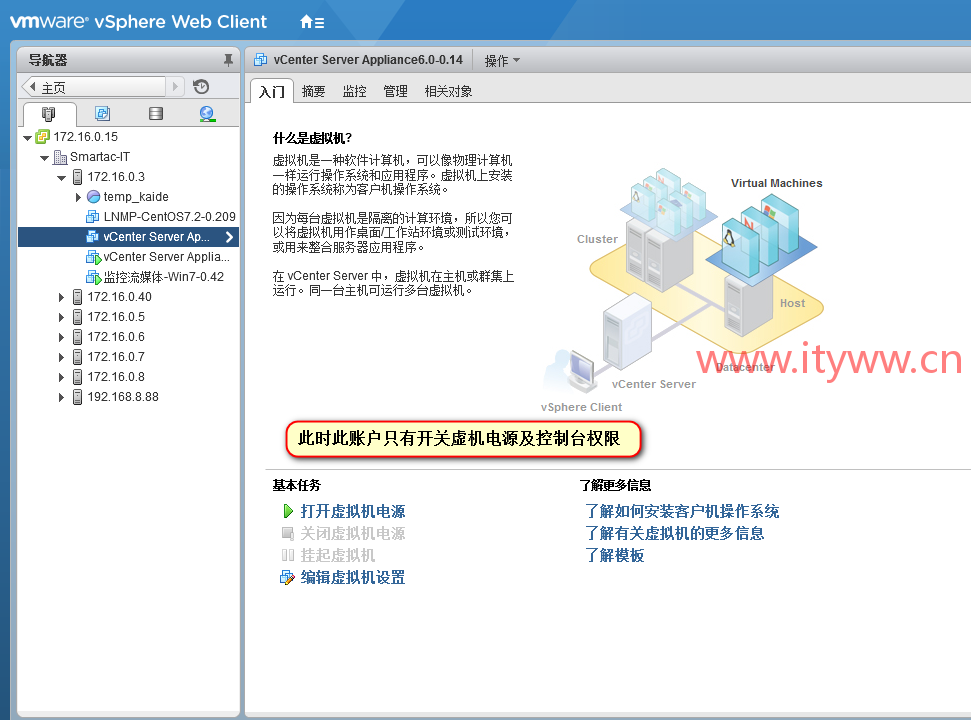
Task: Select host 192.168.8.88 label
Action: pyautogui.click(x=123, y=397)
